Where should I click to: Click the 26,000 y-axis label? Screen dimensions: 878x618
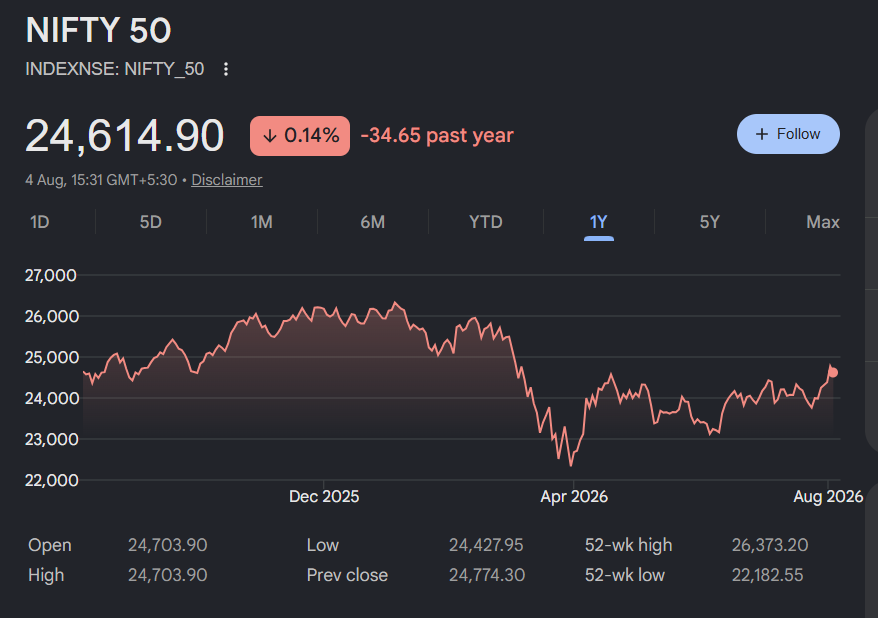click(52, 316)
